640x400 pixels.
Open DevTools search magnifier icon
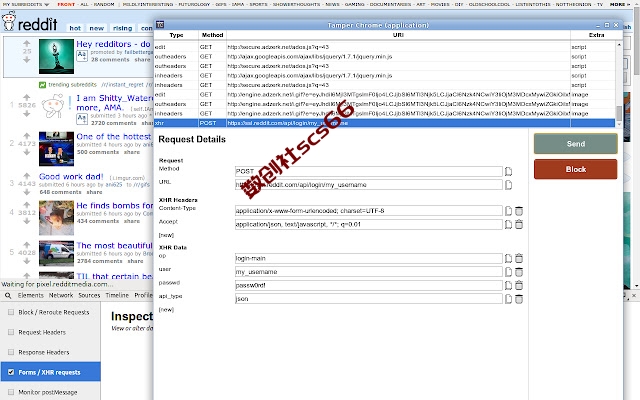tap(8, 296)
